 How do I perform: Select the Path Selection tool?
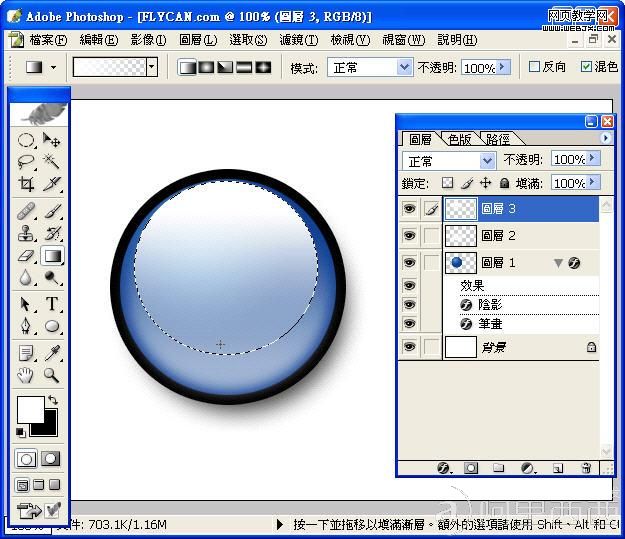click(26, 304)
